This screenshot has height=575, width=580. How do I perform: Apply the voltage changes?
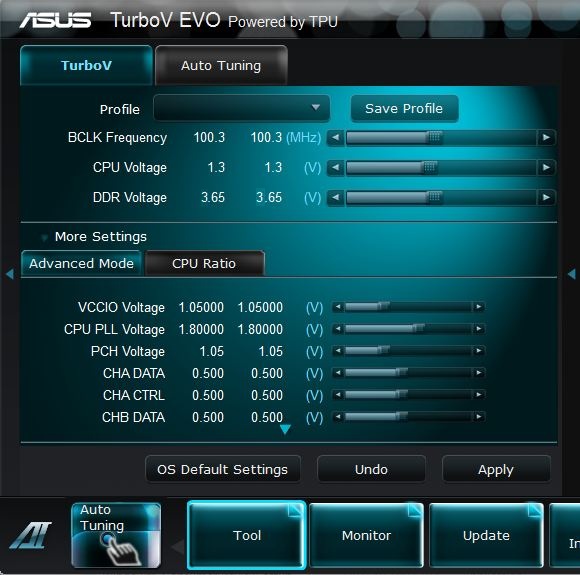[496, 470]
